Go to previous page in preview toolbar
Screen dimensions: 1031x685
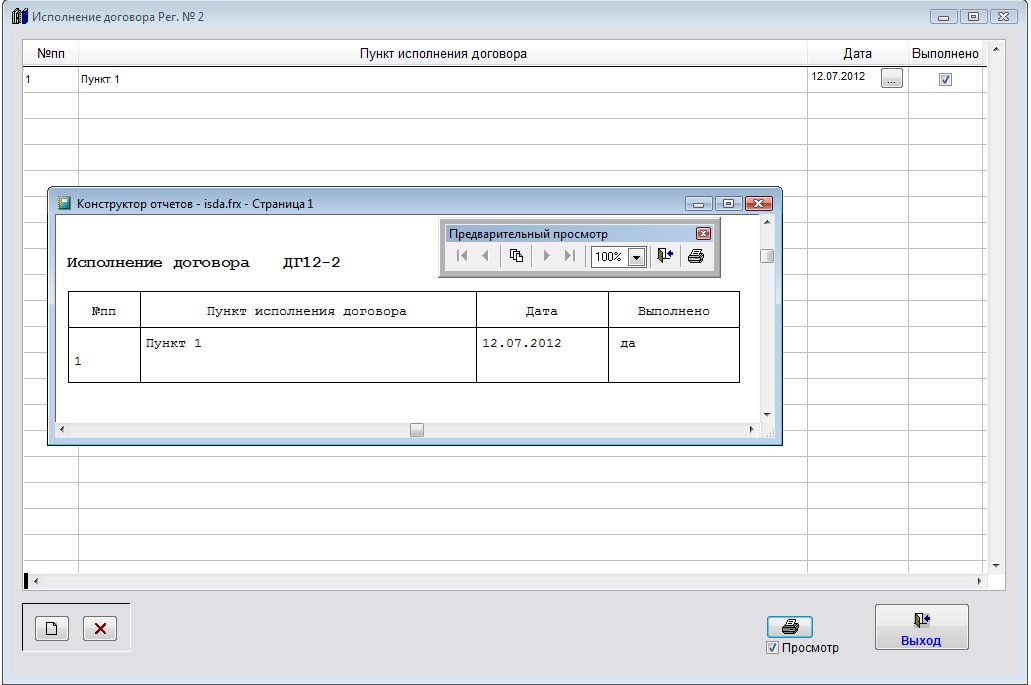point(485,256)
